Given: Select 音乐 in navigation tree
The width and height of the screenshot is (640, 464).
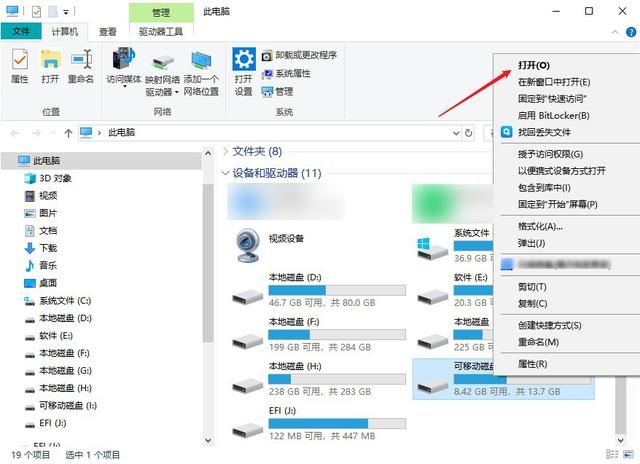Looking at the screenshot, I should tap(41, 266).
